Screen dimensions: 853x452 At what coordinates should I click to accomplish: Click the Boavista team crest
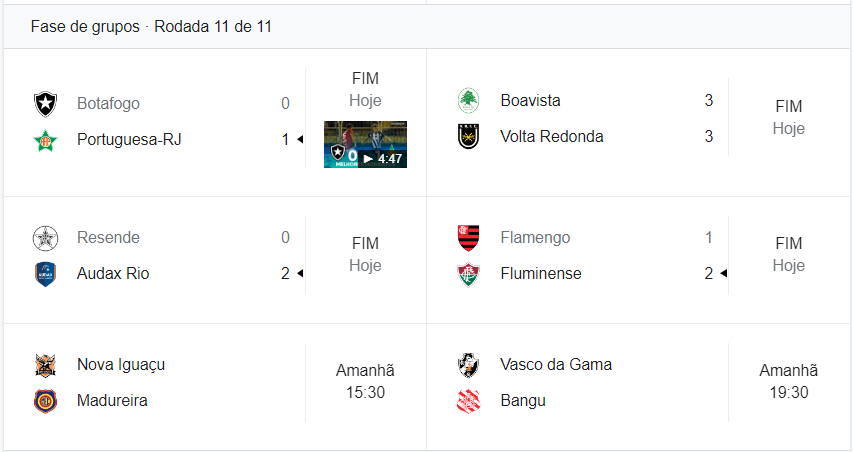tap(468, 100)
